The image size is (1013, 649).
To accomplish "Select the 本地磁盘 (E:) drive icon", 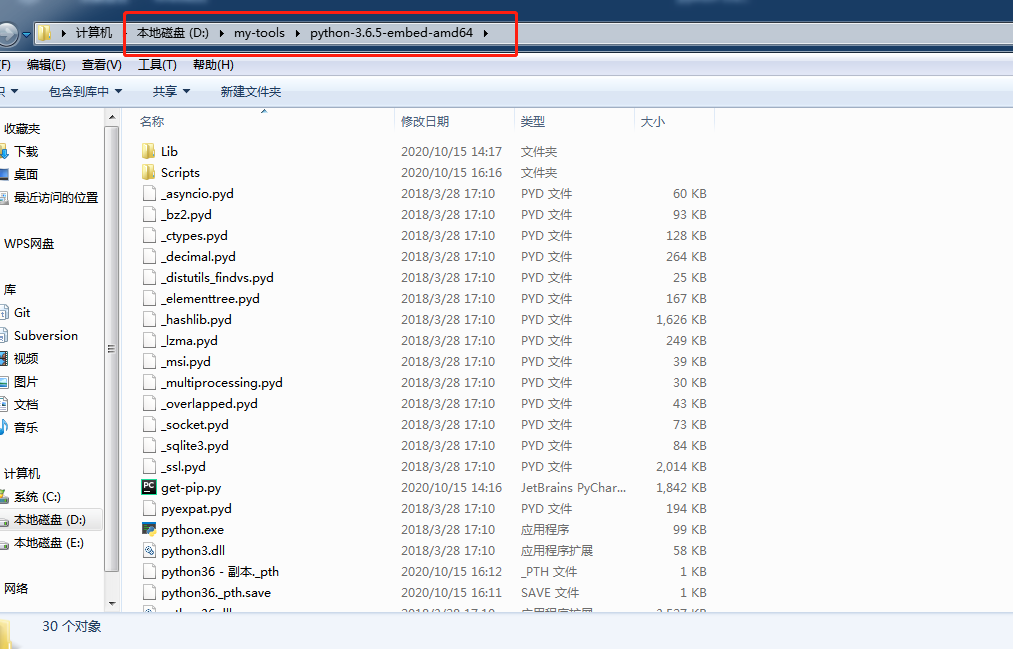I will click(x=4, y=543).
